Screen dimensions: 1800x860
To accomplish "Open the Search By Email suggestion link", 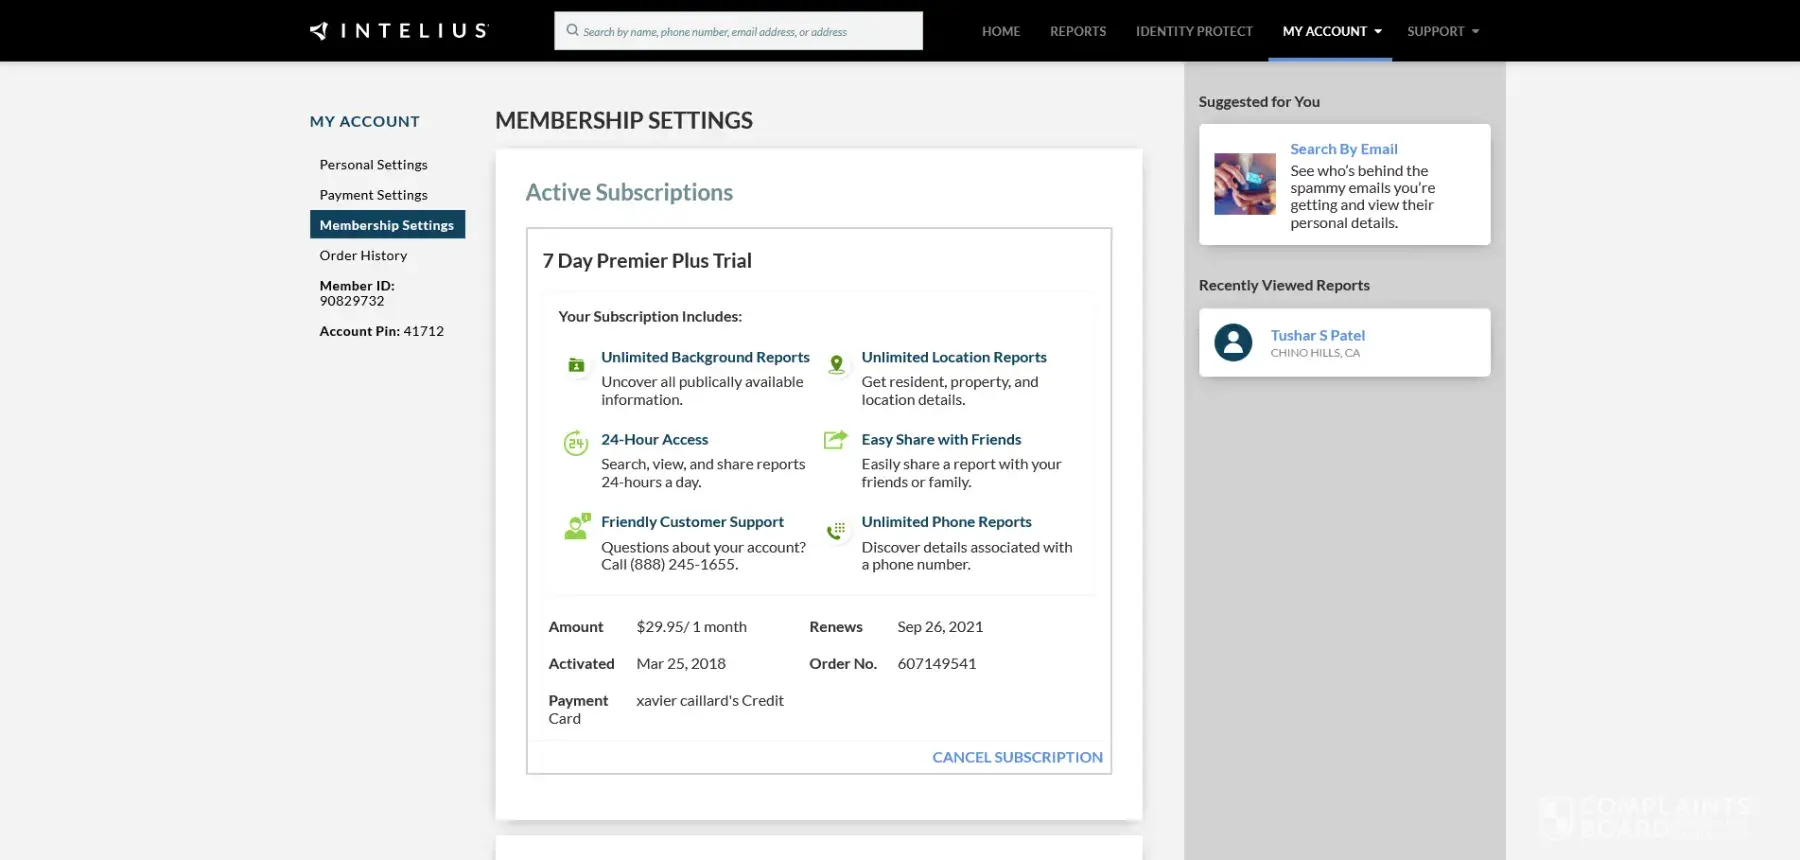I will (x=1343, y=149).
